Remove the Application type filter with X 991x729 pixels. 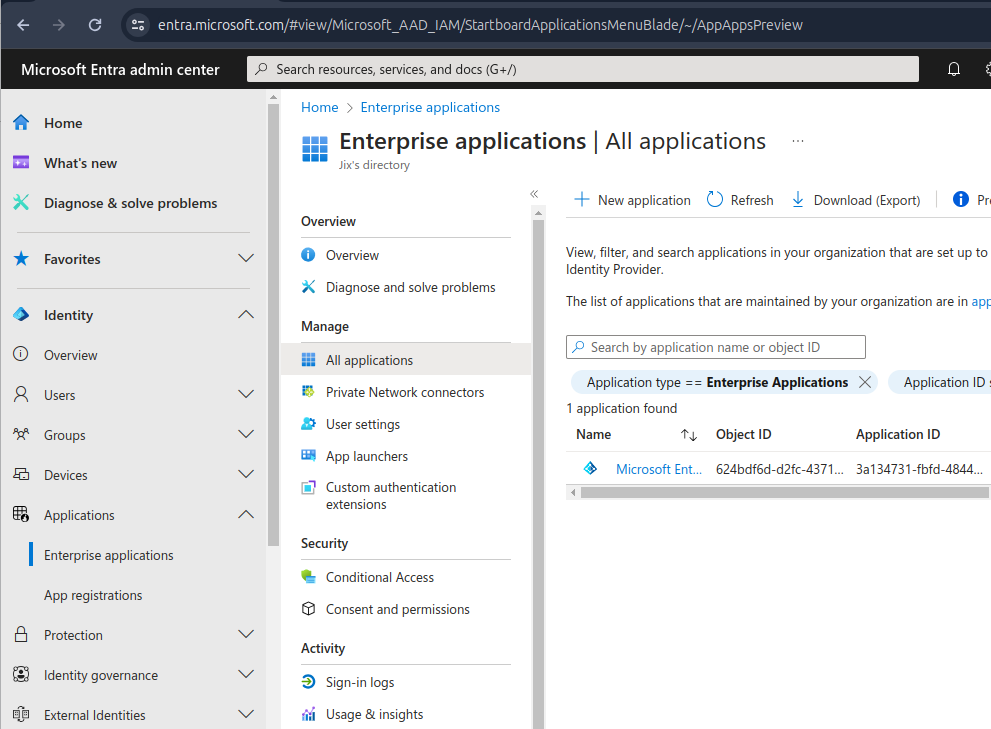(x=865, y=382)
